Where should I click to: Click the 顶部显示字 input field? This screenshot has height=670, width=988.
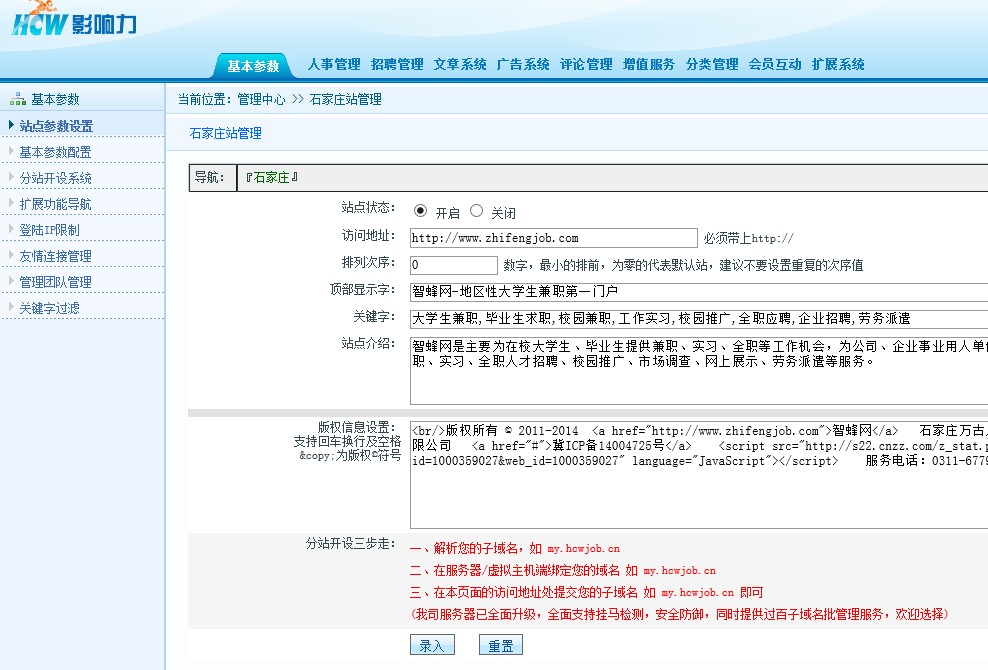tap(699, 292)
